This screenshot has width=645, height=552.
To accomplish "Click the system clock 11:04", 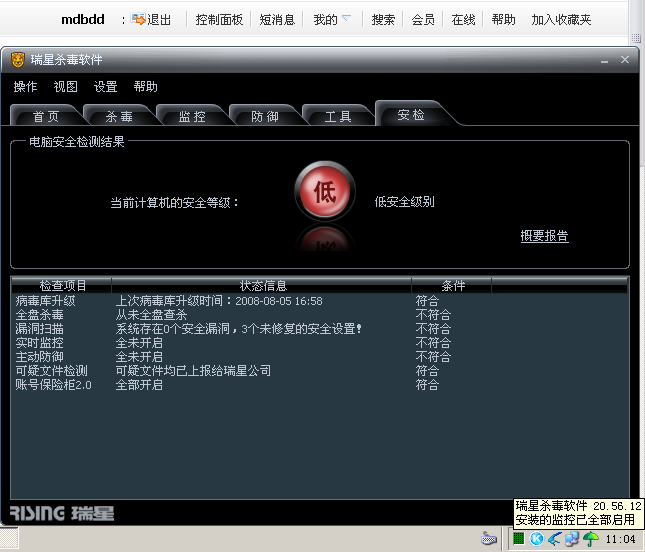I will point(620,539).
